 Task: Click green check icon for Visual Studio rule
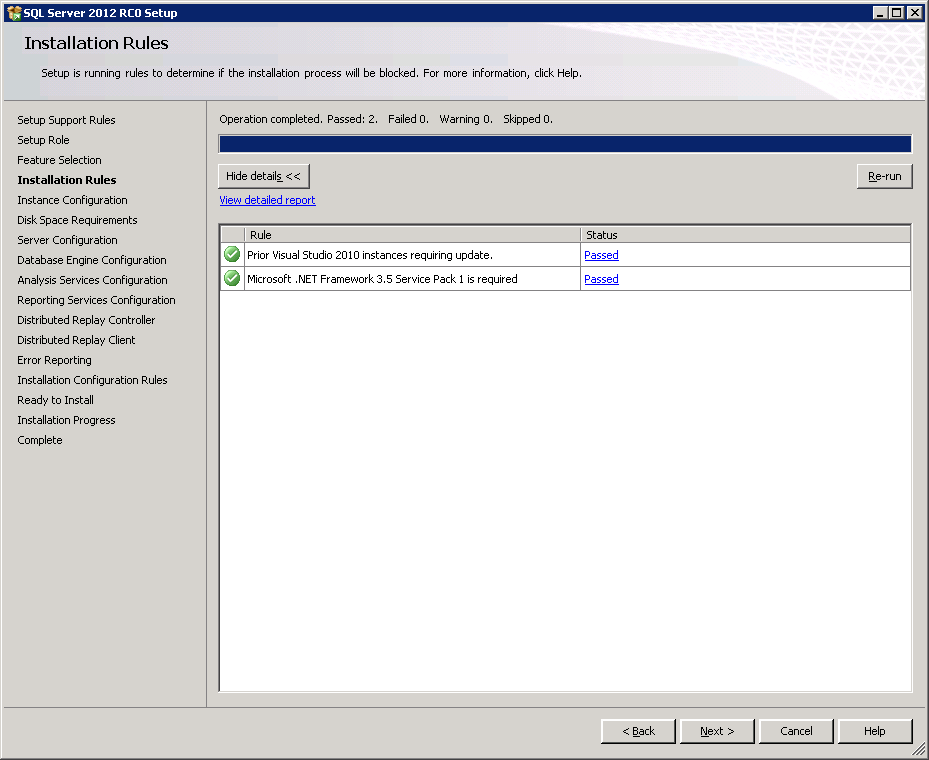232,255
